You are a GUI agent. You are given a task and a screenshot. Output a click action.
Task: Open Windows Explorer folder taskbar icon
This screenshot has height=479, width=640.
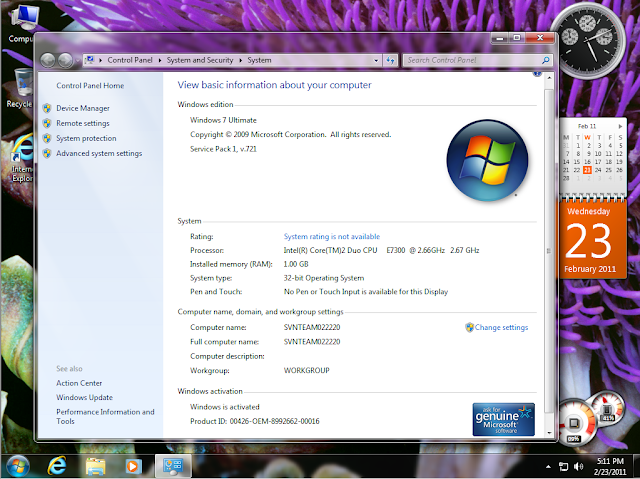click(96, 466)
